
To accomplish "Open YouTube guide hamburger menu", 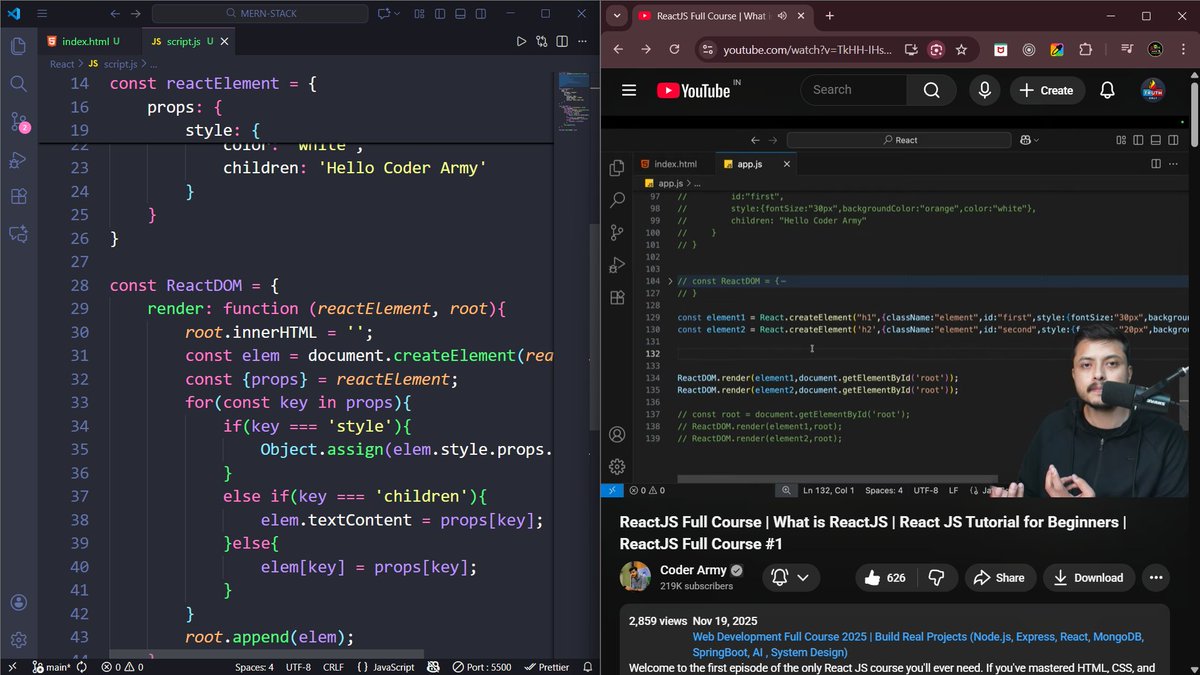I will (629, 90).
